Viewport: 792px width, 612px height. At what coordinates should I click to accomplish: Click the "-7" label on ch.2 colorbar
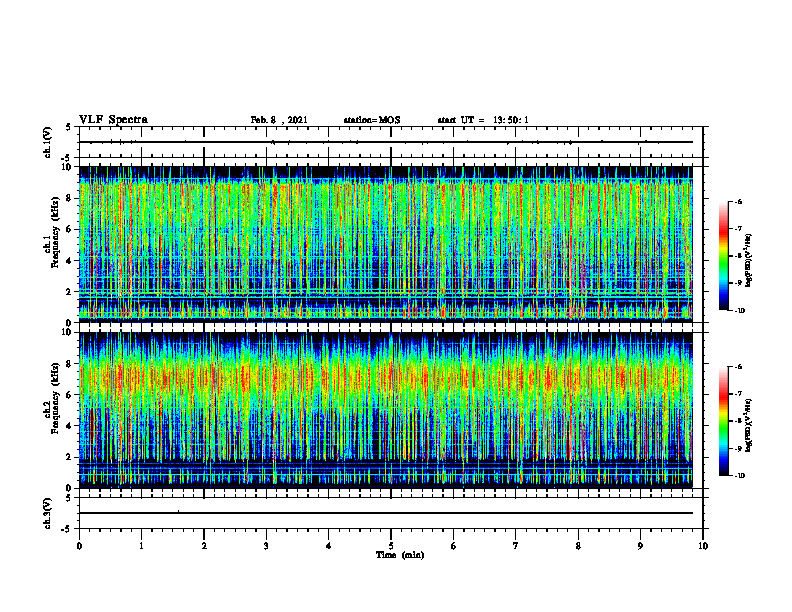pyautogui.click(x=739, y=394)
